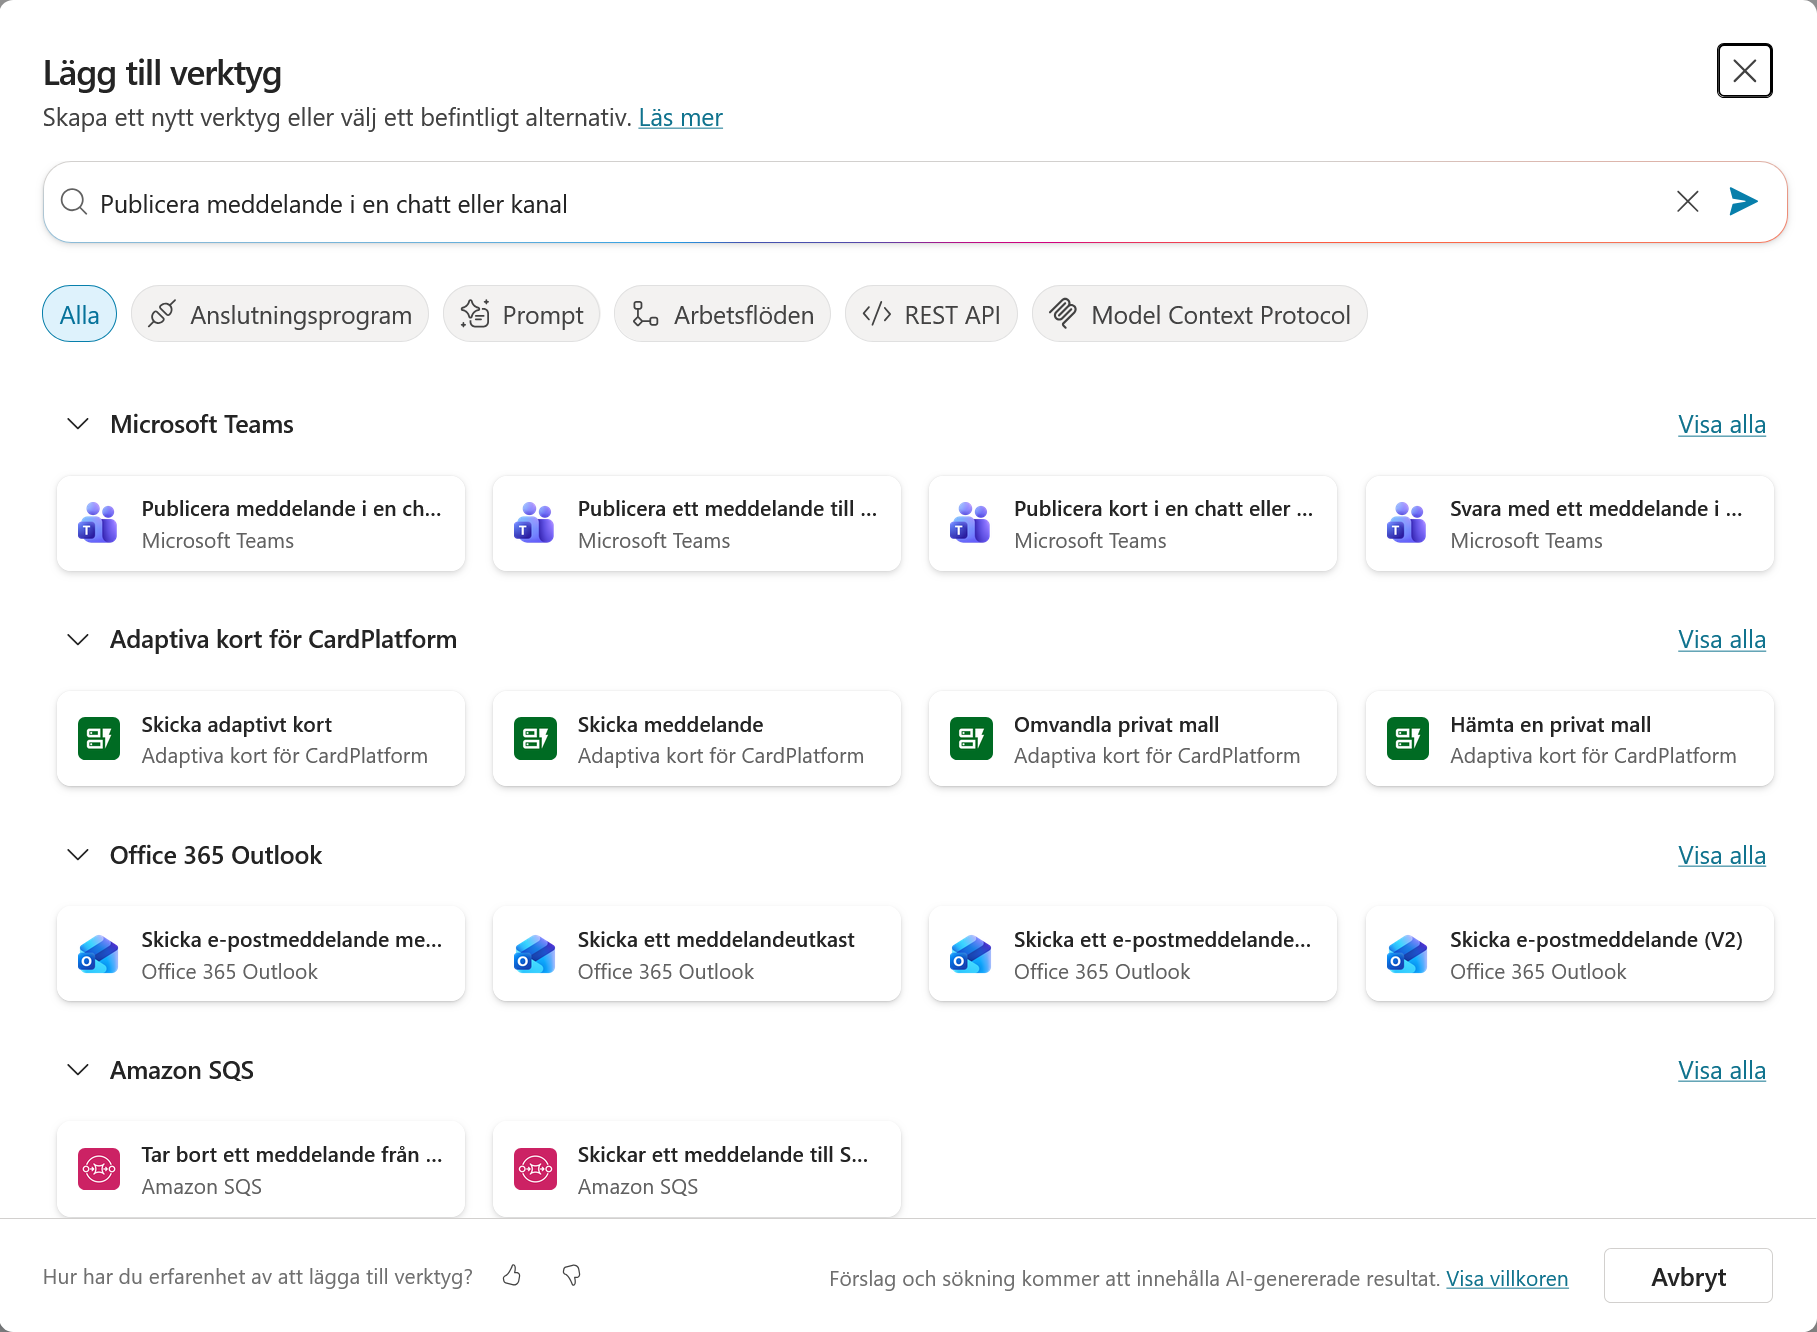Click Teams icon on Publicera kort i en chatt card

click(970, 523)
